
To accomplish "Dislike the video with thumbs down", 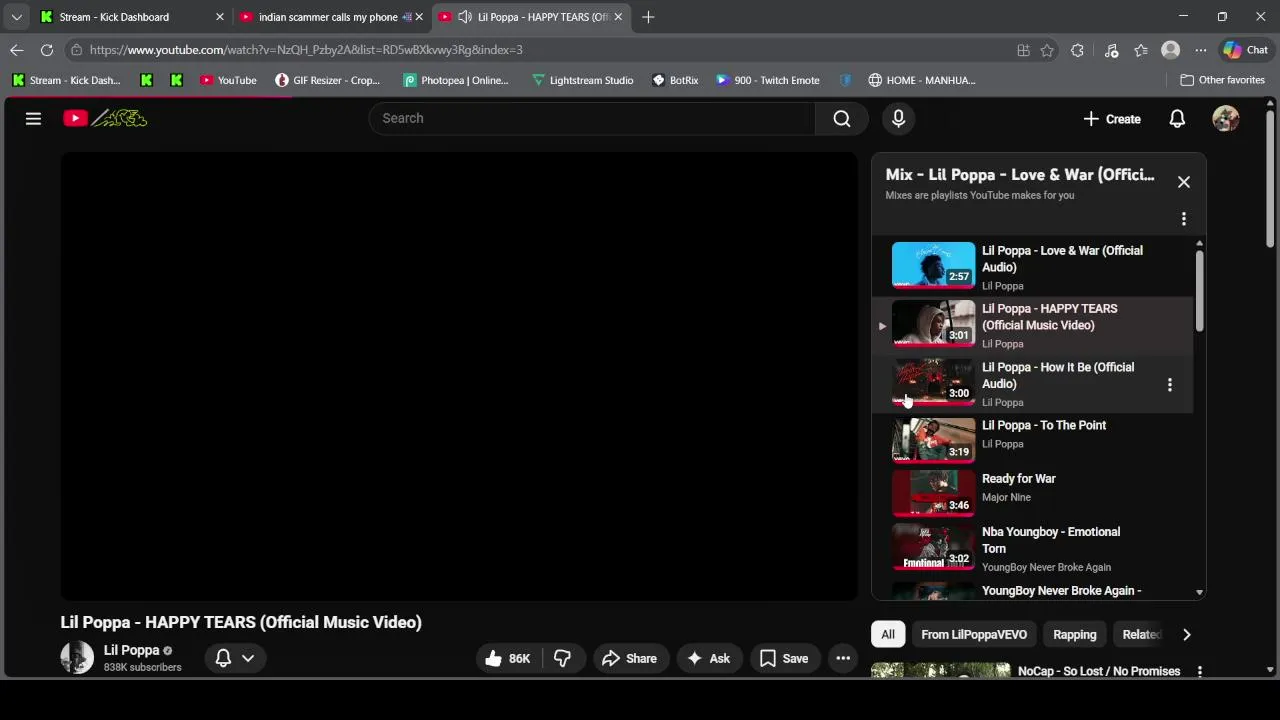I will [562, 658].
